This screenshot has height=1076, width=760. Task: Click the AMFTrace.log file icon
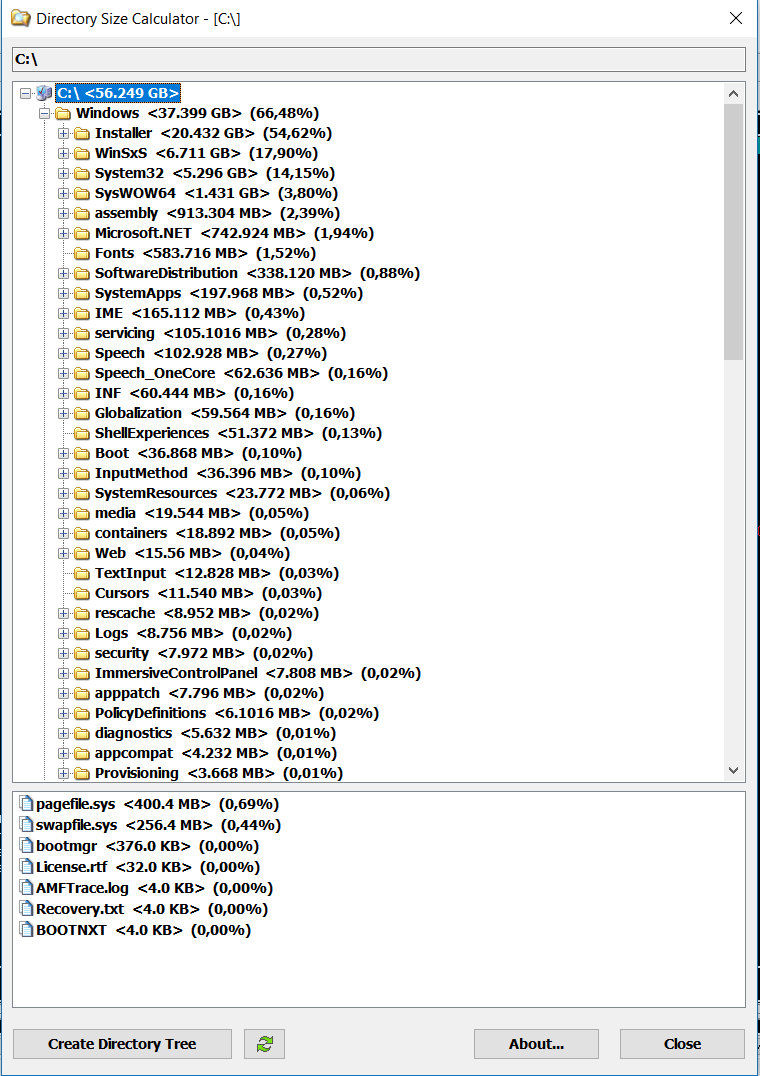(x=26, y=888)
